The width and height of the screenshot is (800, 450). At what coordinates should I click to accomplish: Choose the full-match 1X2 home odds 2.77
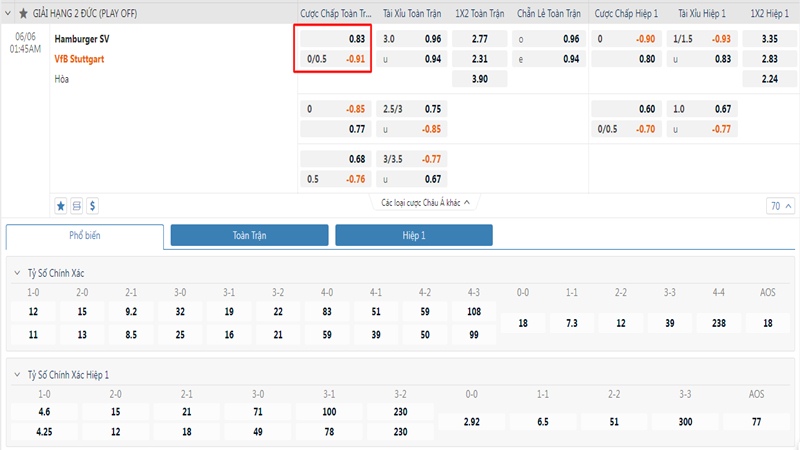click(x=480, y=39)
